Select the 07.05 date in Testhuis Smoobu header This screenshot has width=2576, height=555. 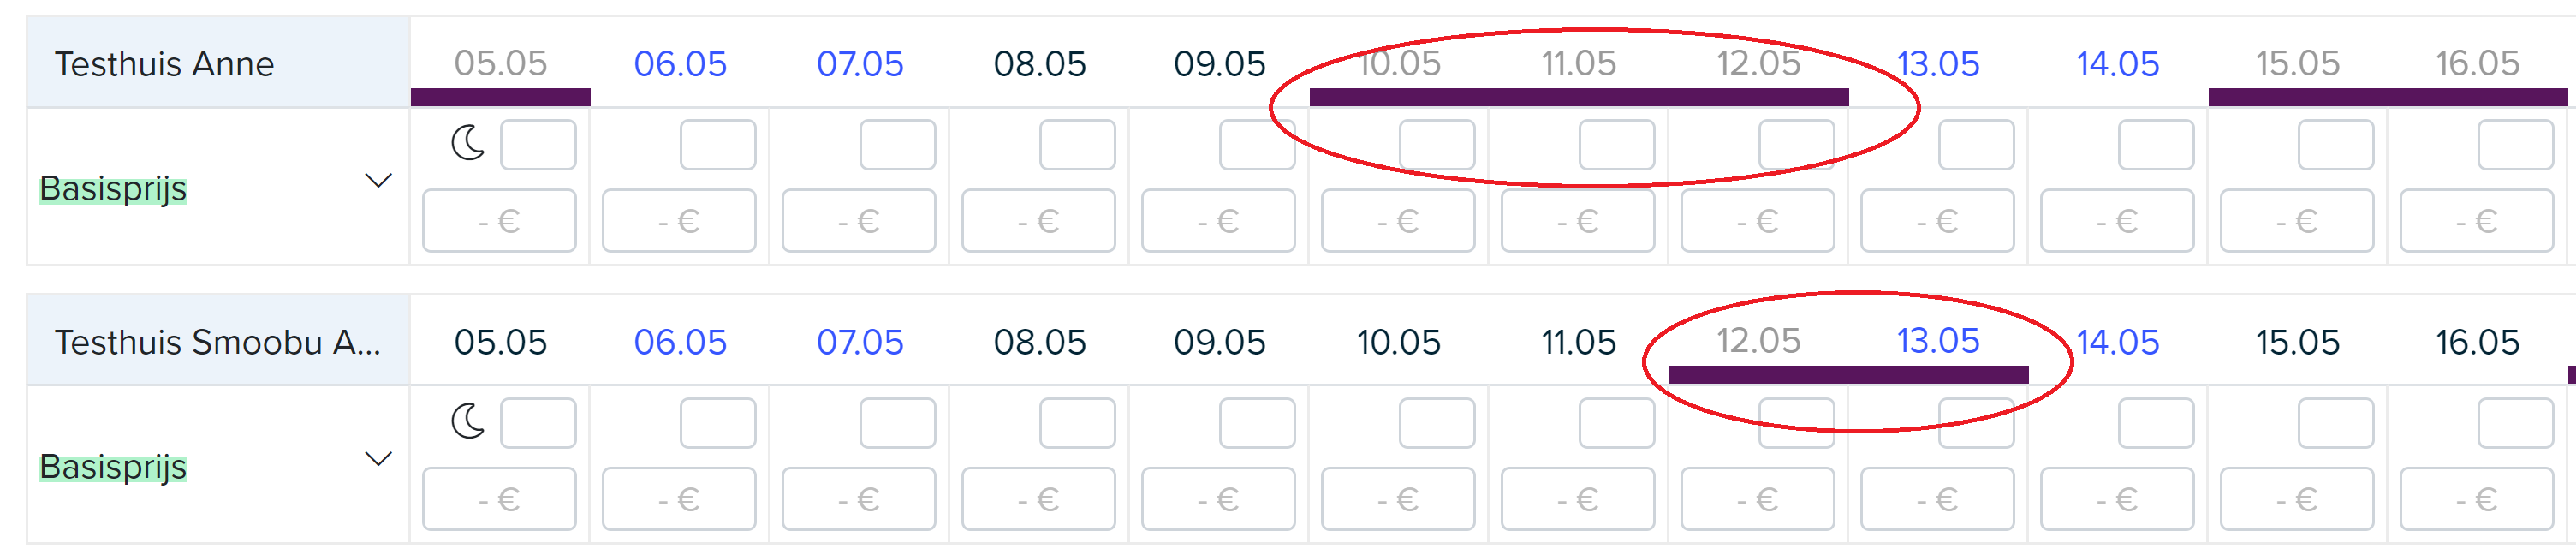pos(860,342)
